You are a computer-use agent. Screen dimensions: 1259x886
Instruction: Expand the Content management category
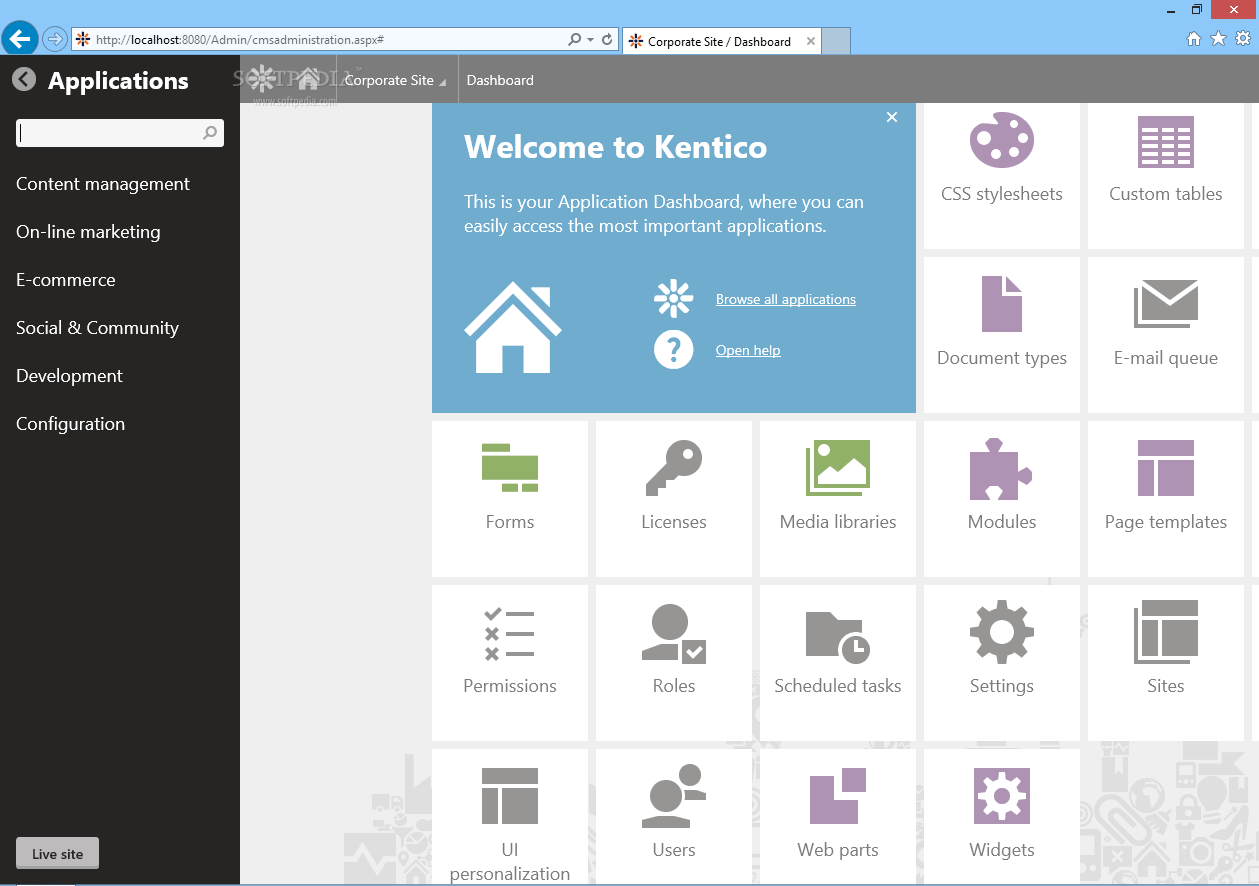click(x=103, y=184)
